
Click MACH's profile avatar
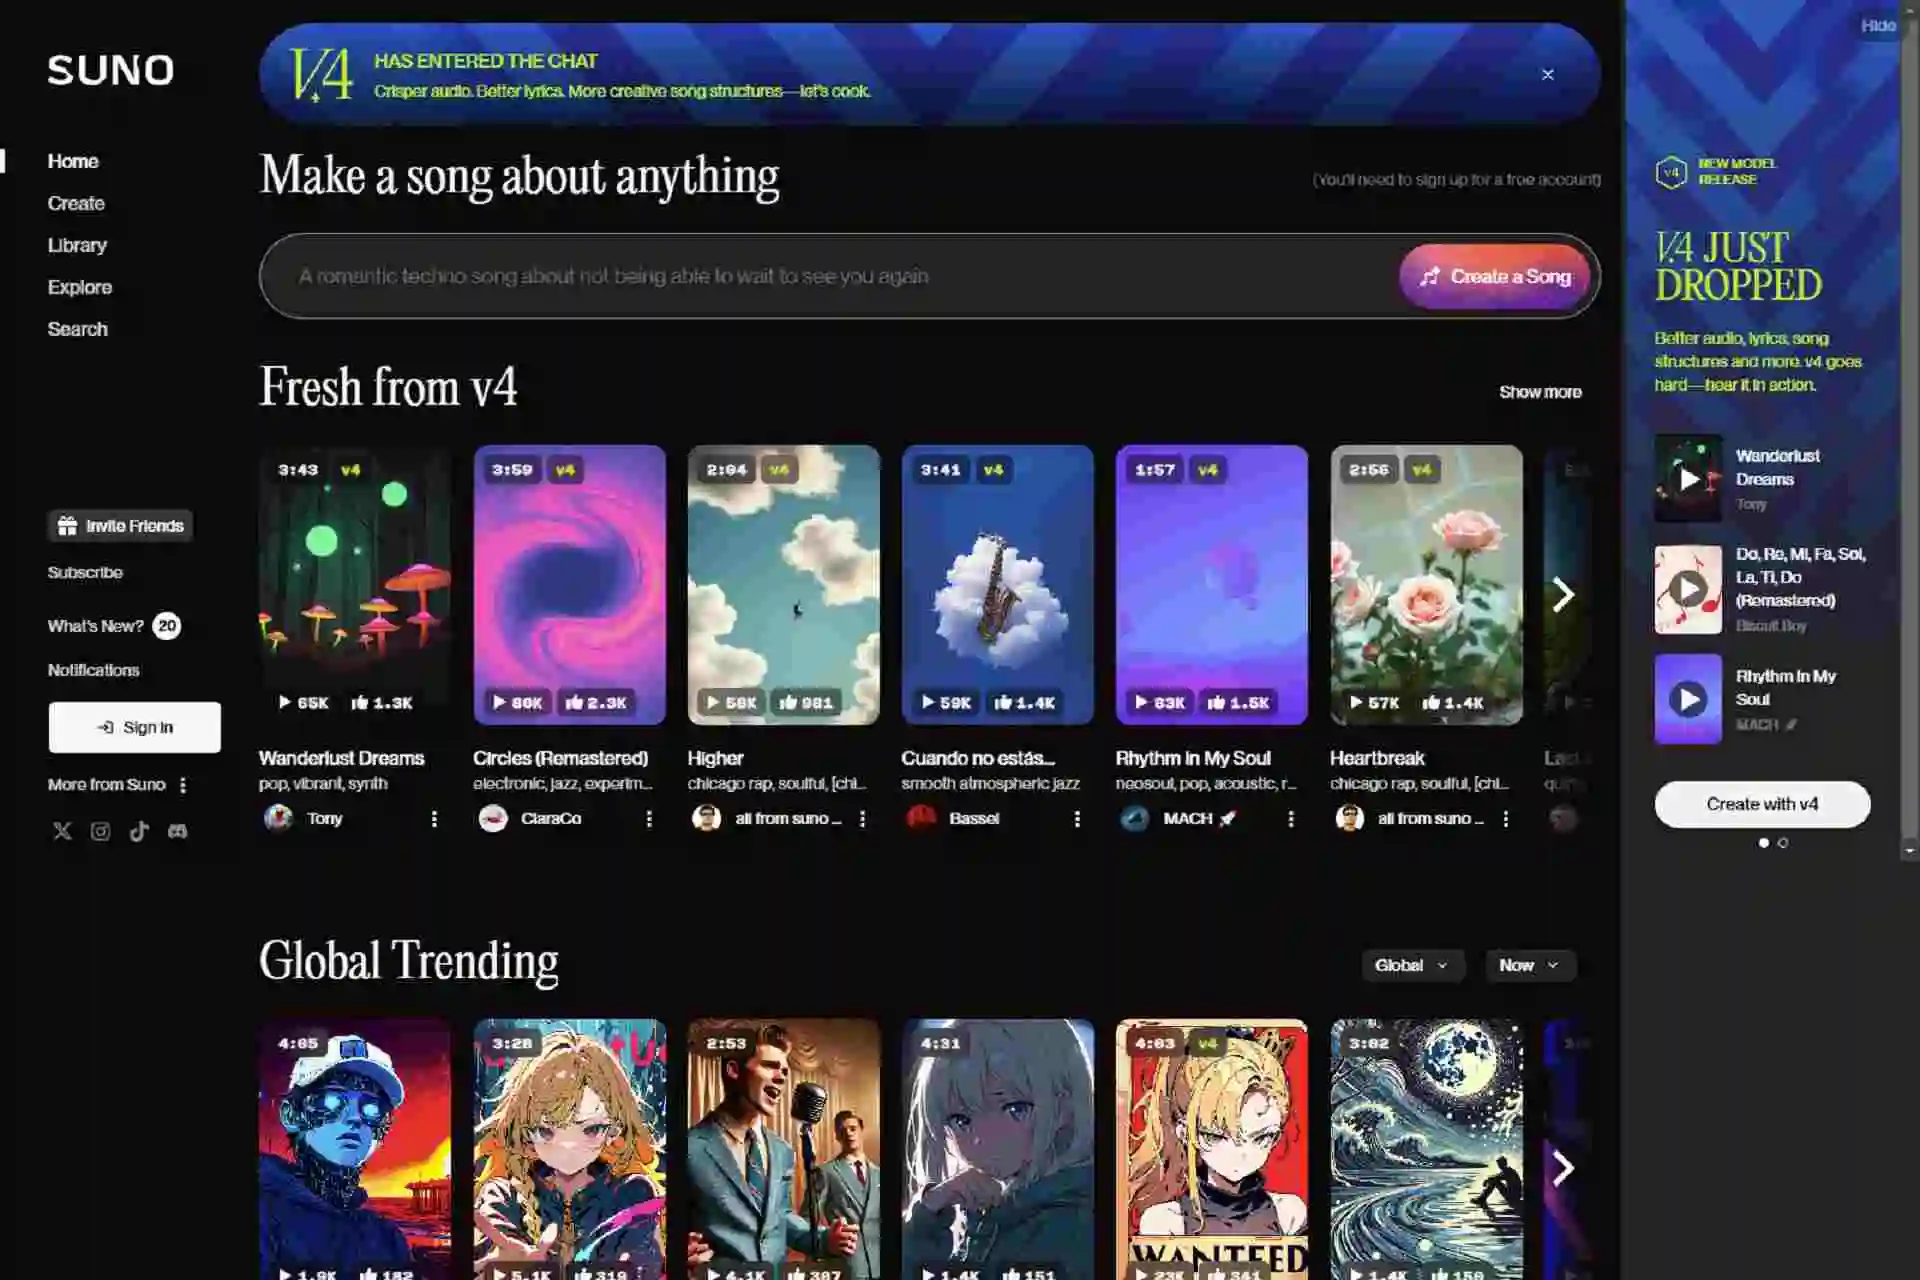coord(1135,818)
